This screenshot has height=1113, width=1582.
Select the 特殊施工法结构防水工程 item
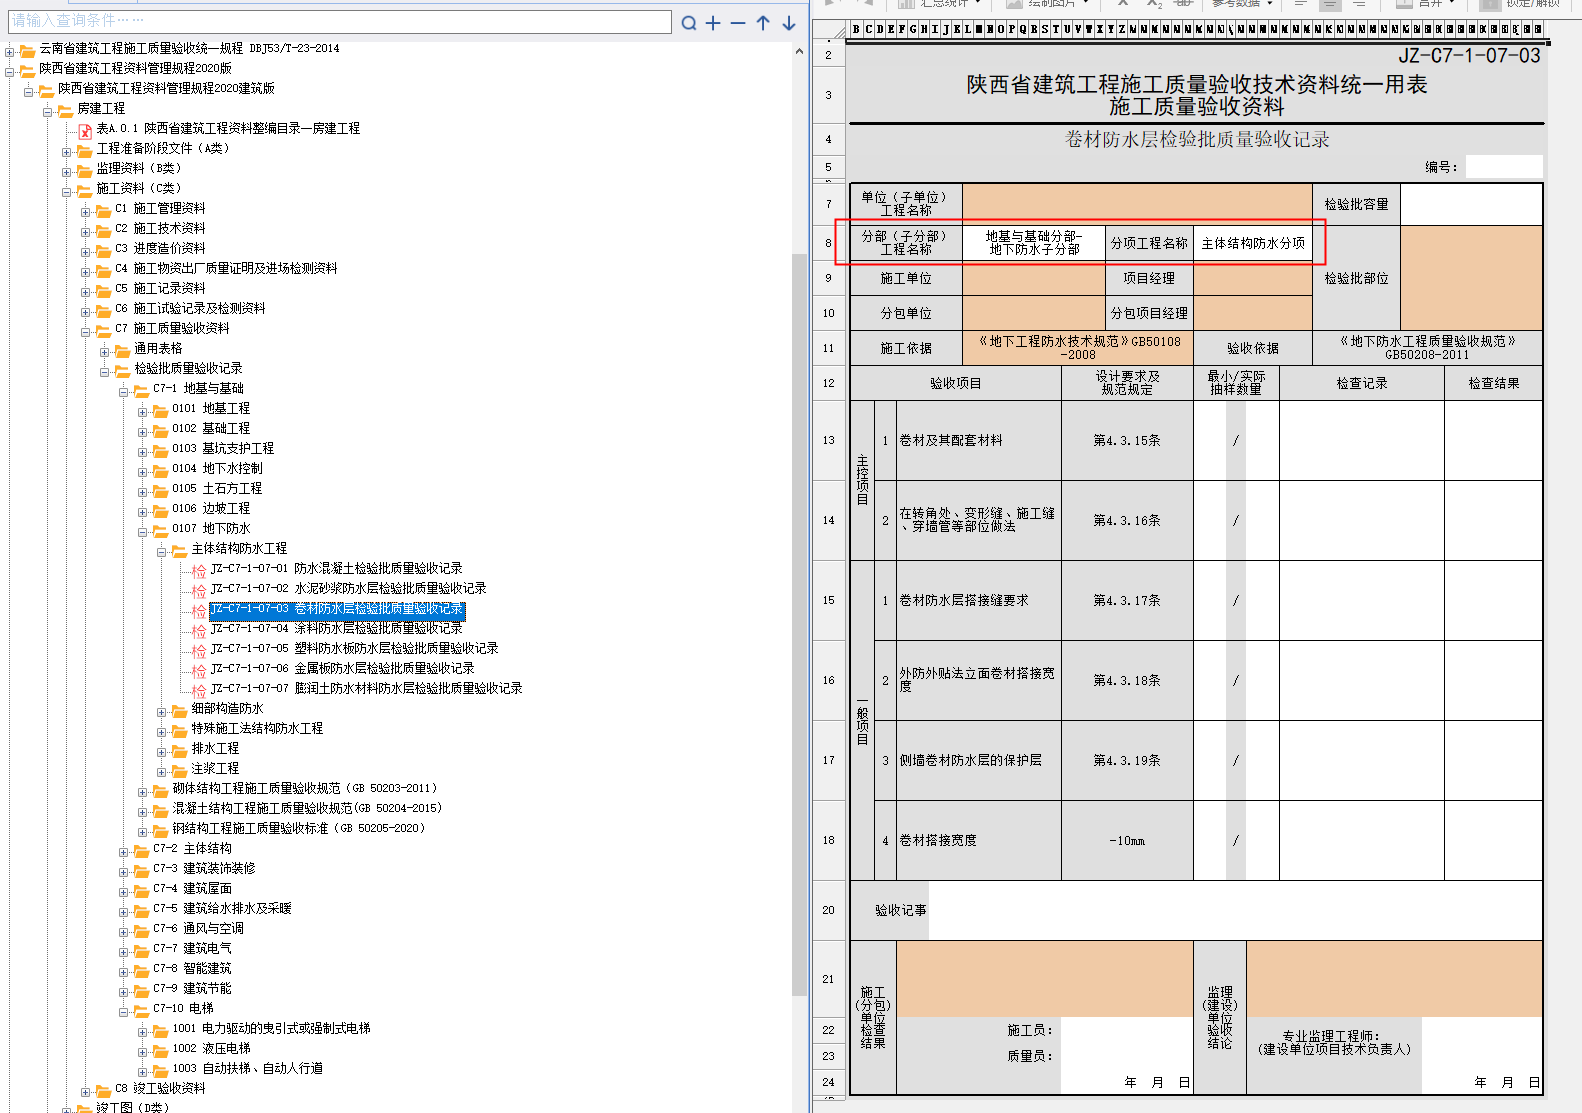[x=257, y=729]
